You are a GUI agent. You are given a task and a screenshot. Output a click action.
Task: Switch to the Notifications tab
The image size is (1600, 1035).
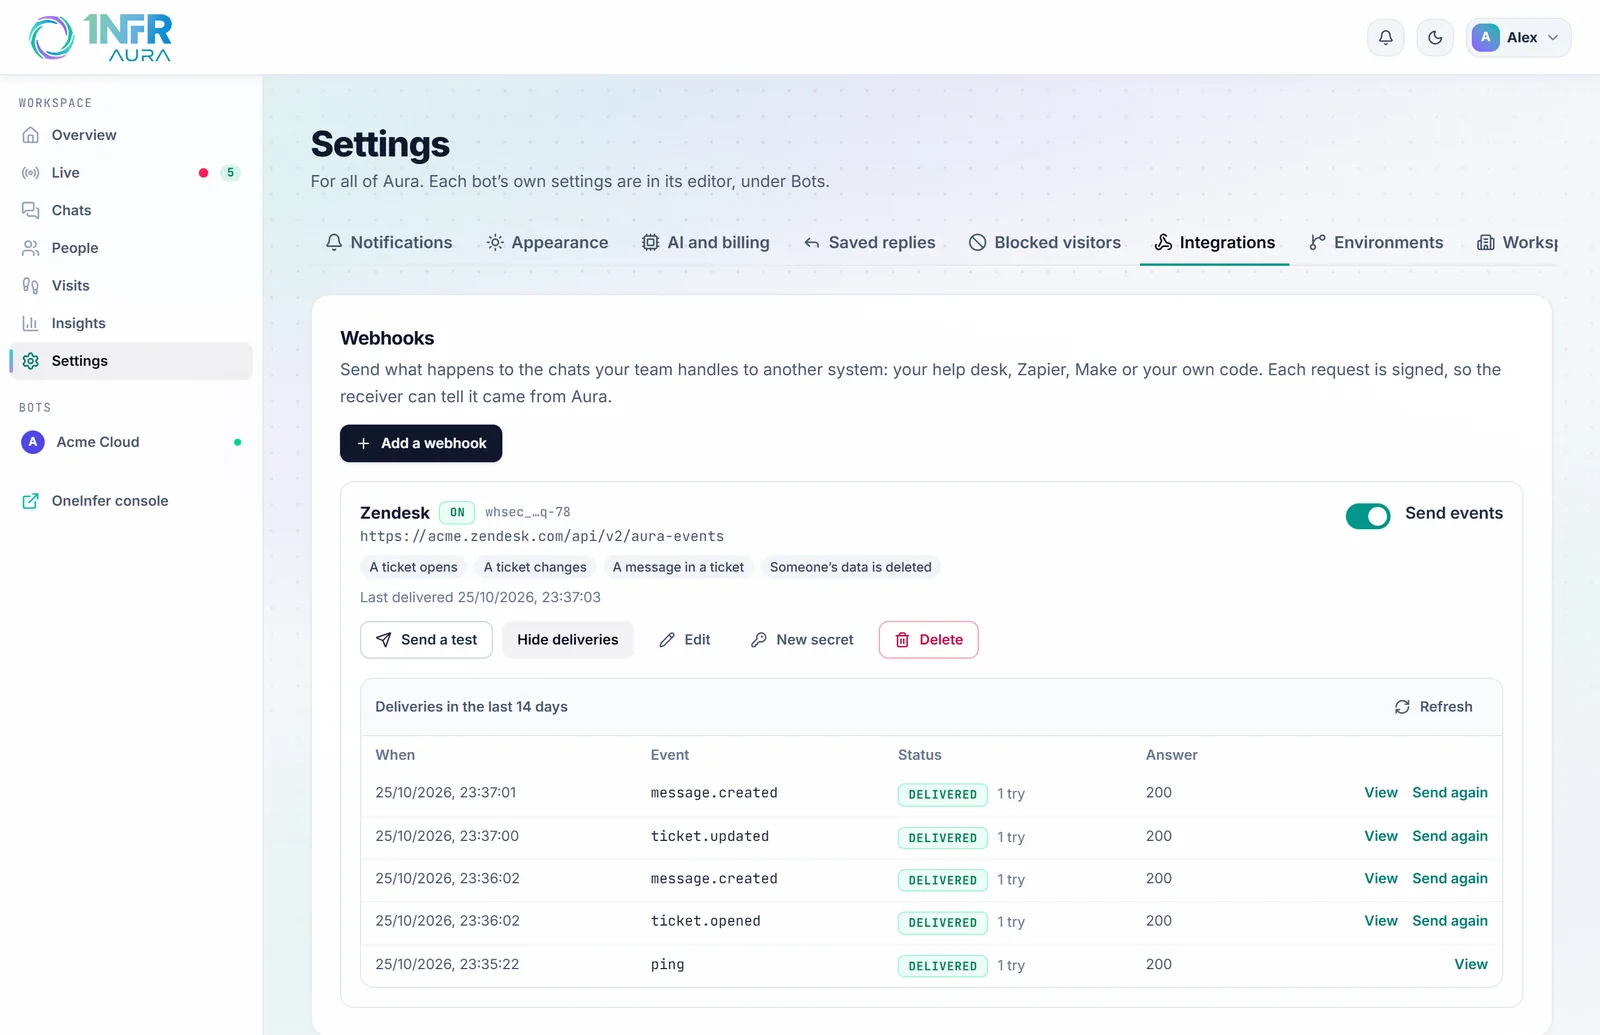pos(389,242)
